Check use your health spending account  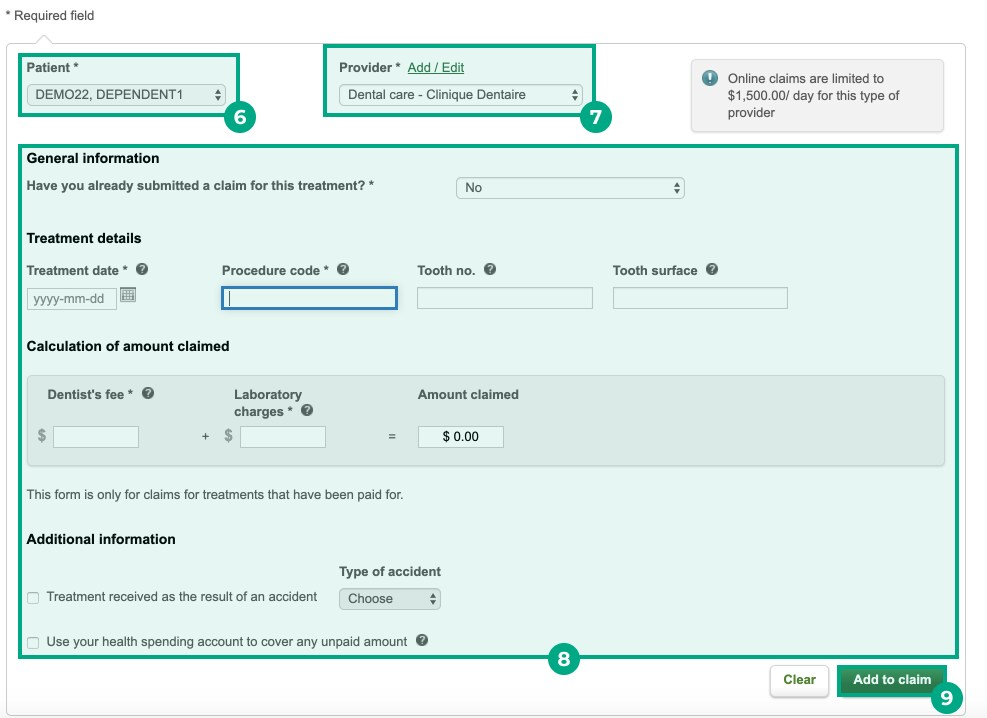pyautogui.click(x=33, y=642)
